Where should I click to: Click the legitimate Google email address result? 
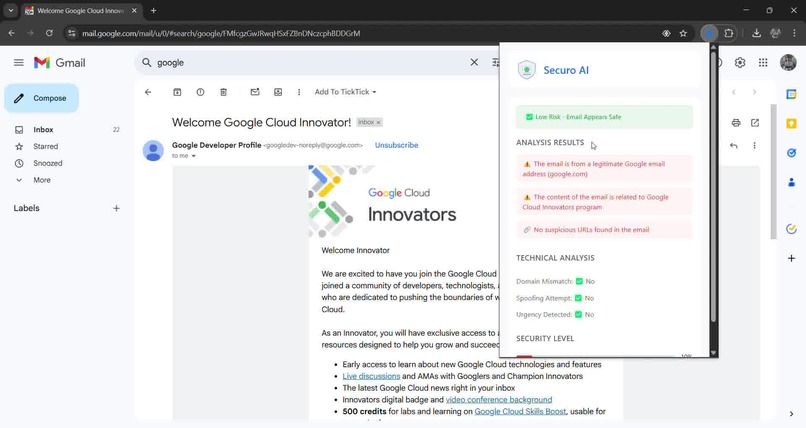point(604,169)
